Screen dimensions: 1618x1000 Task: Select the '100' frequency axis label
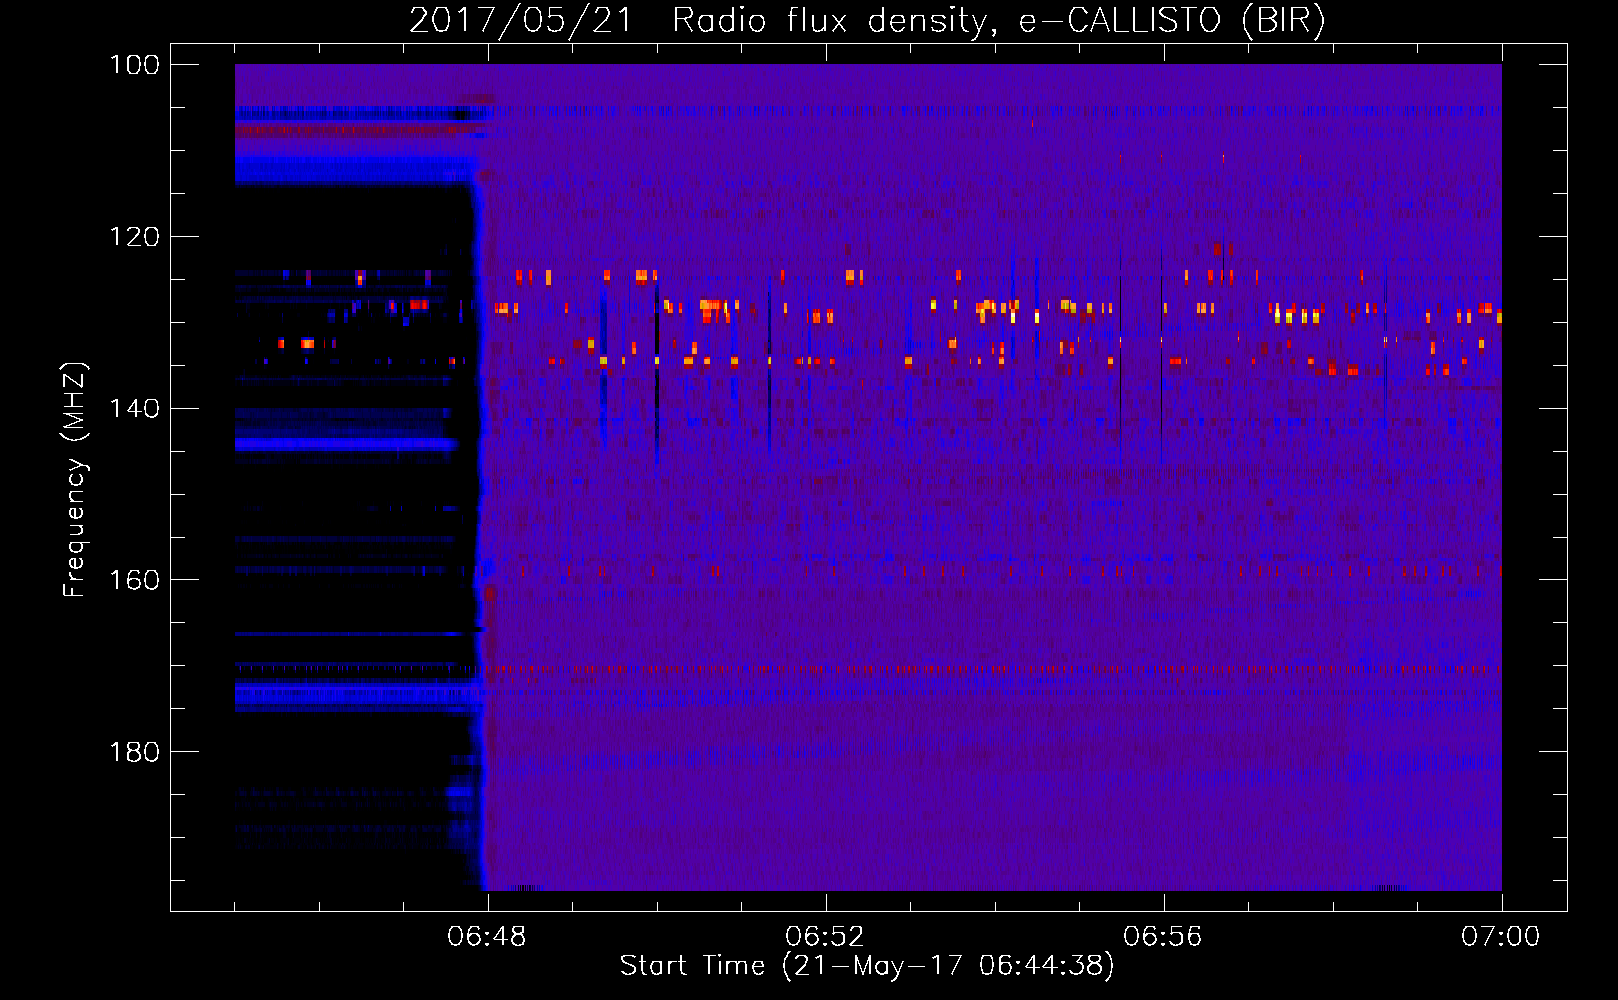click(x=135, y=65)
